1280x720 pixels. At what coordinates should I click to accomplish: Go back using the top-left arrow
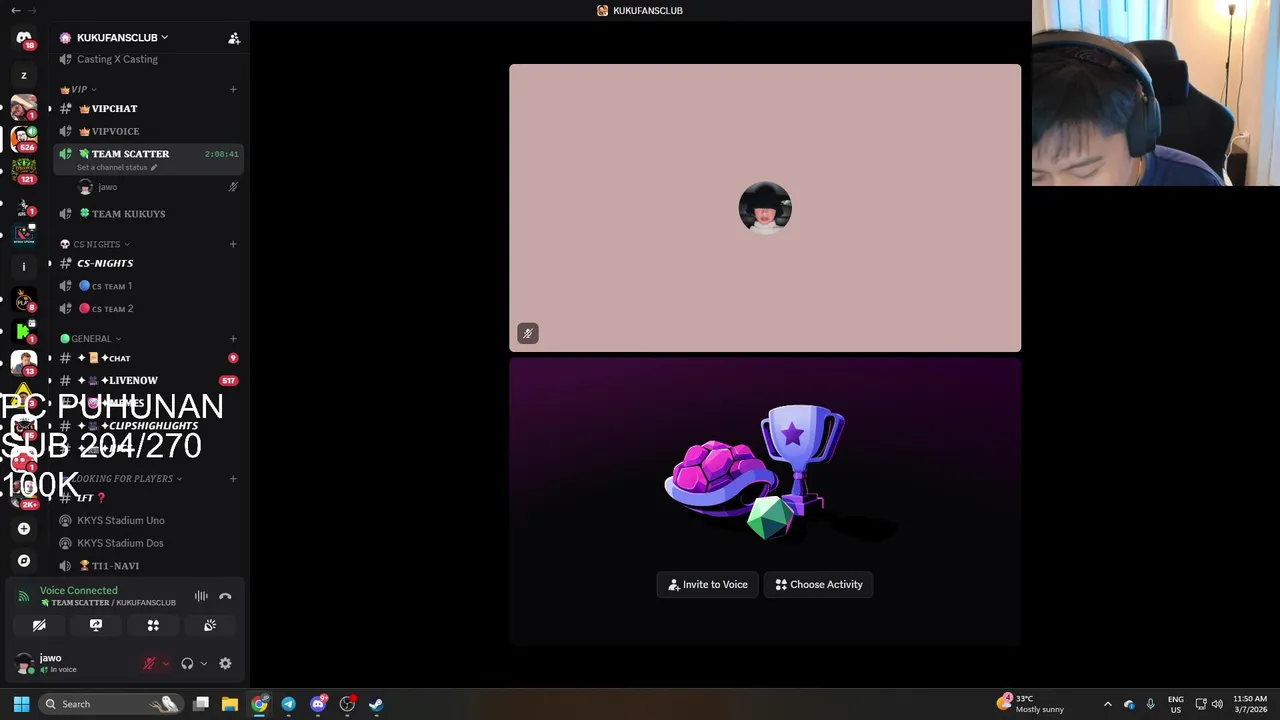15,10
